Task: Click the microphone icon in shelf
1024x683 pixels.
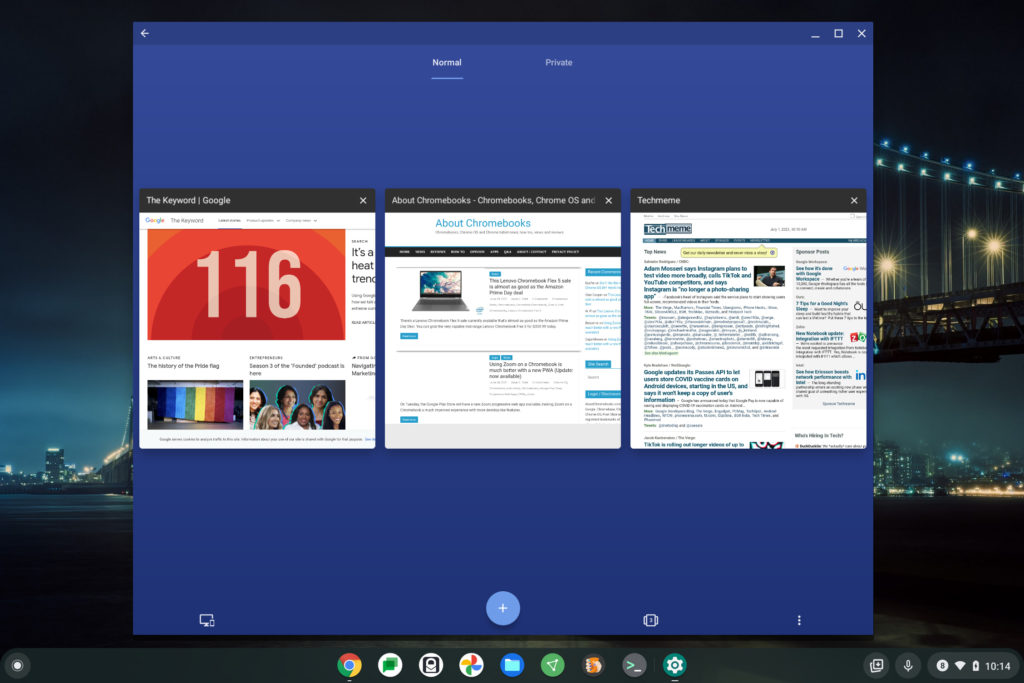Action: pyautogui.click(x=908, y=665)
